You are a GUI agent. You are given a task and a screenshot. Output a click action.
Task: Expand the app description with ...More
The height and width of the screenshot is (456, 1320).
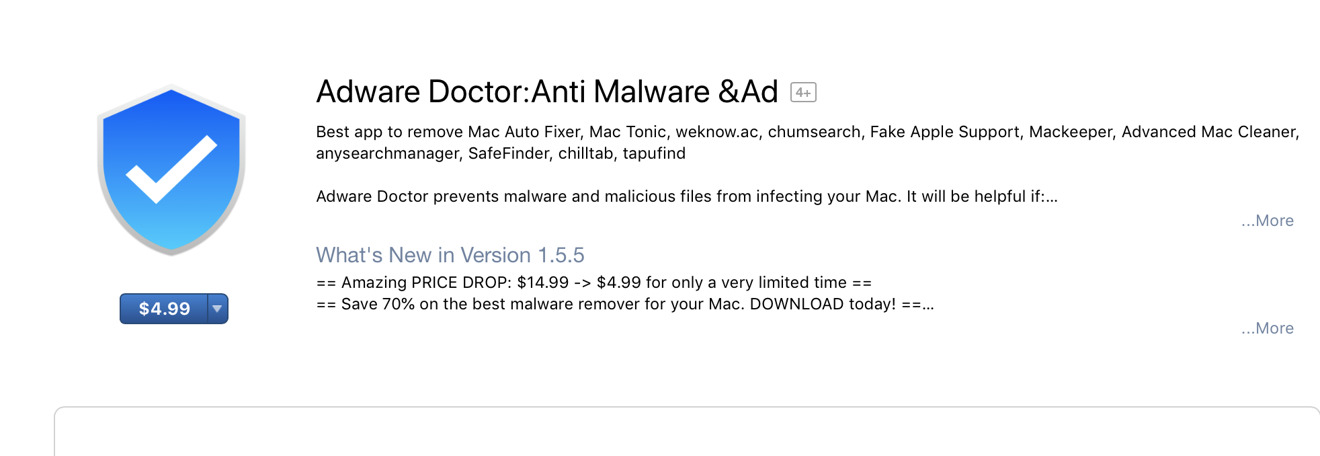1267,220
